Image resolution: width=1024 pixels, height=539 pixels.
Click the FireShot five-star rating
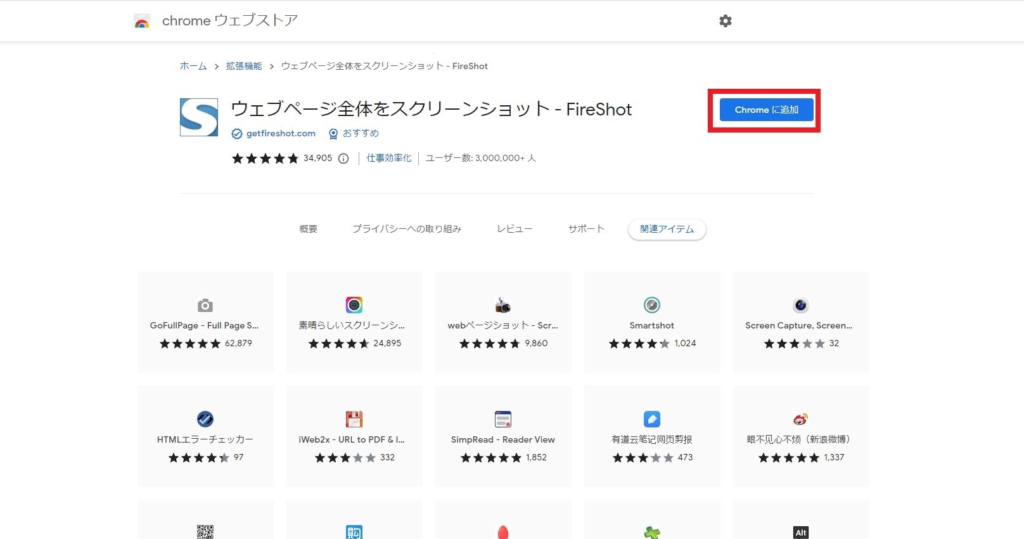(x=265, y=158)
